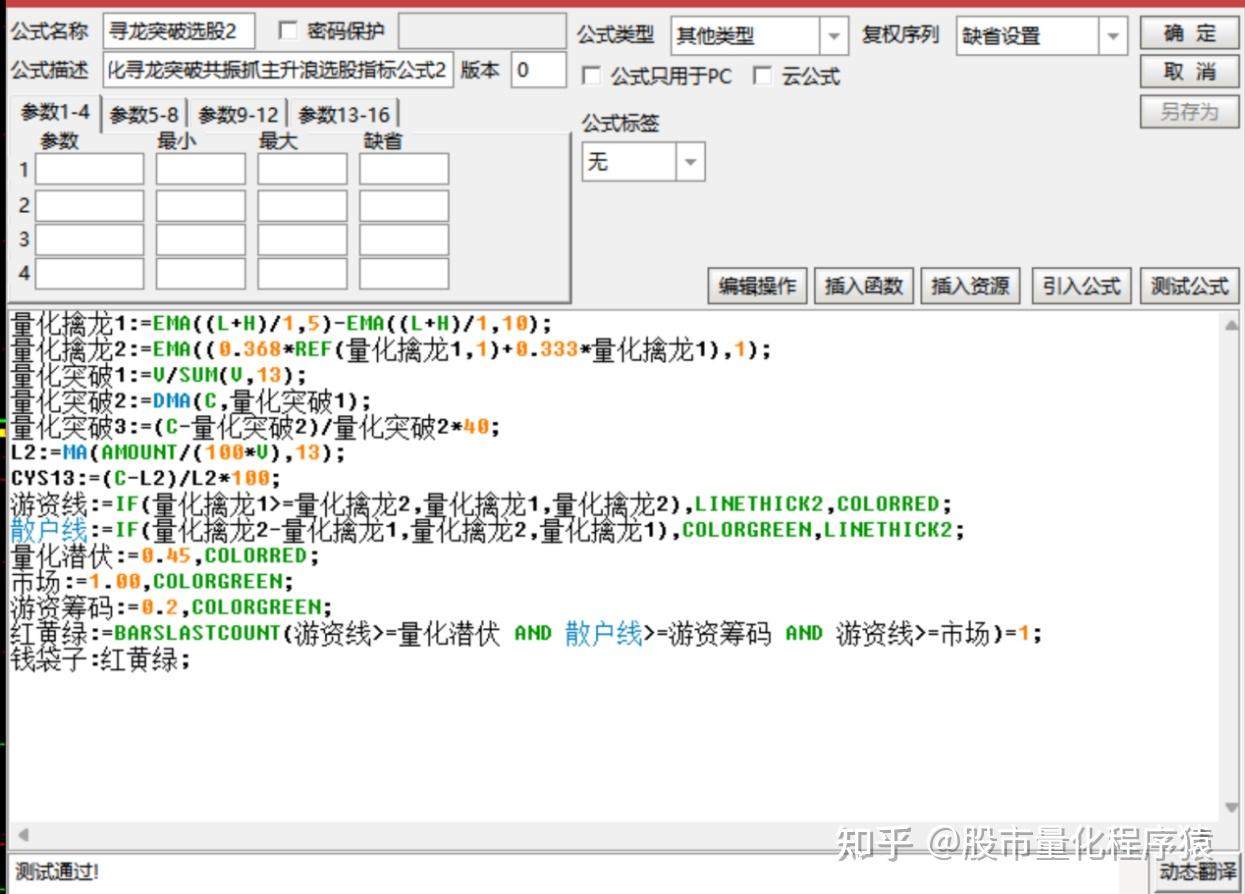Click into the 公式描述 text field
Image resolution: width=1245 pixels, height=894 pixels.
click(x=278, y=70)
